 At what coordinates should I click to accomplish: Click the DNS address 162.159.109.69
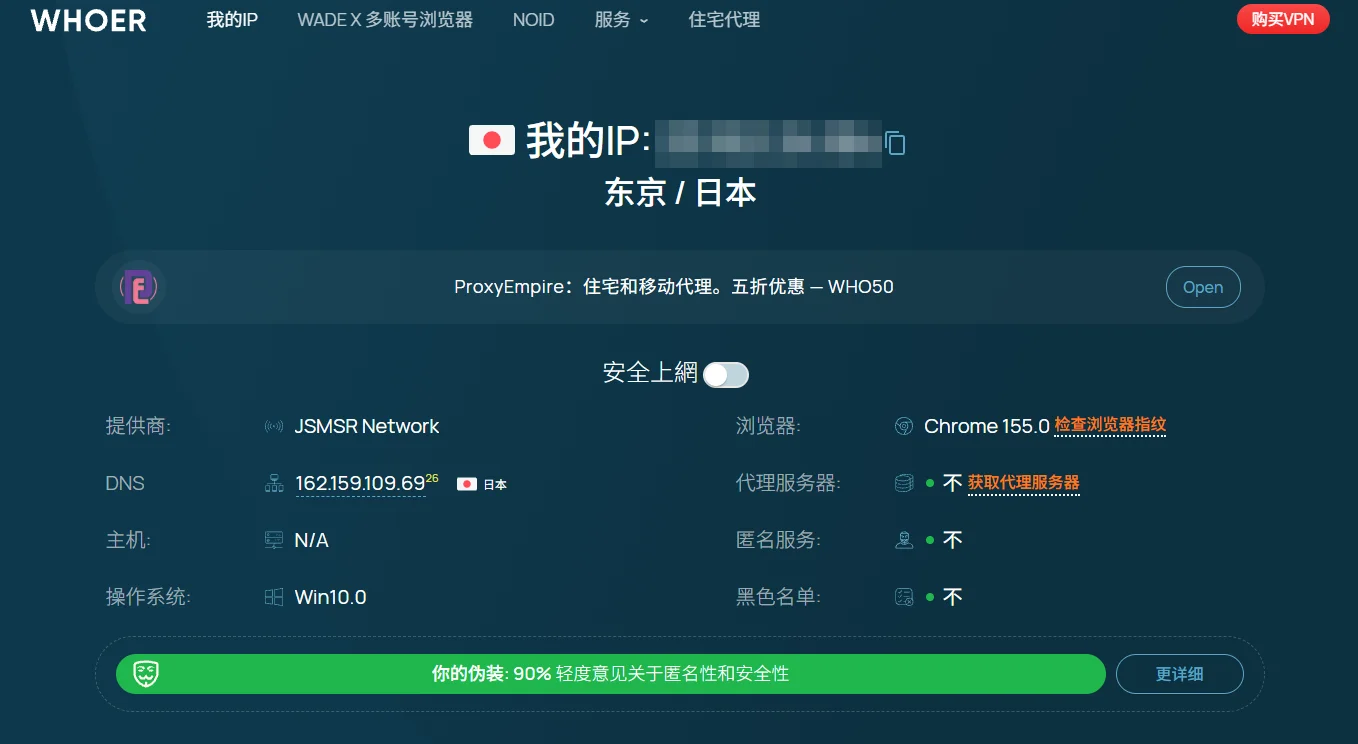tap(360, 484)
